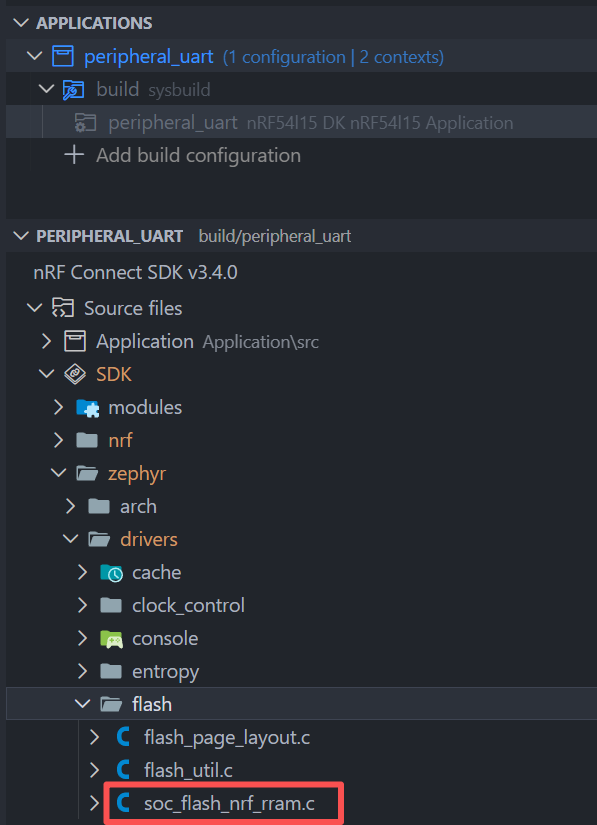This screenshot has width=597, height=825.
Task: Click the modules puzzle folder icon
Action: [87, 408]
